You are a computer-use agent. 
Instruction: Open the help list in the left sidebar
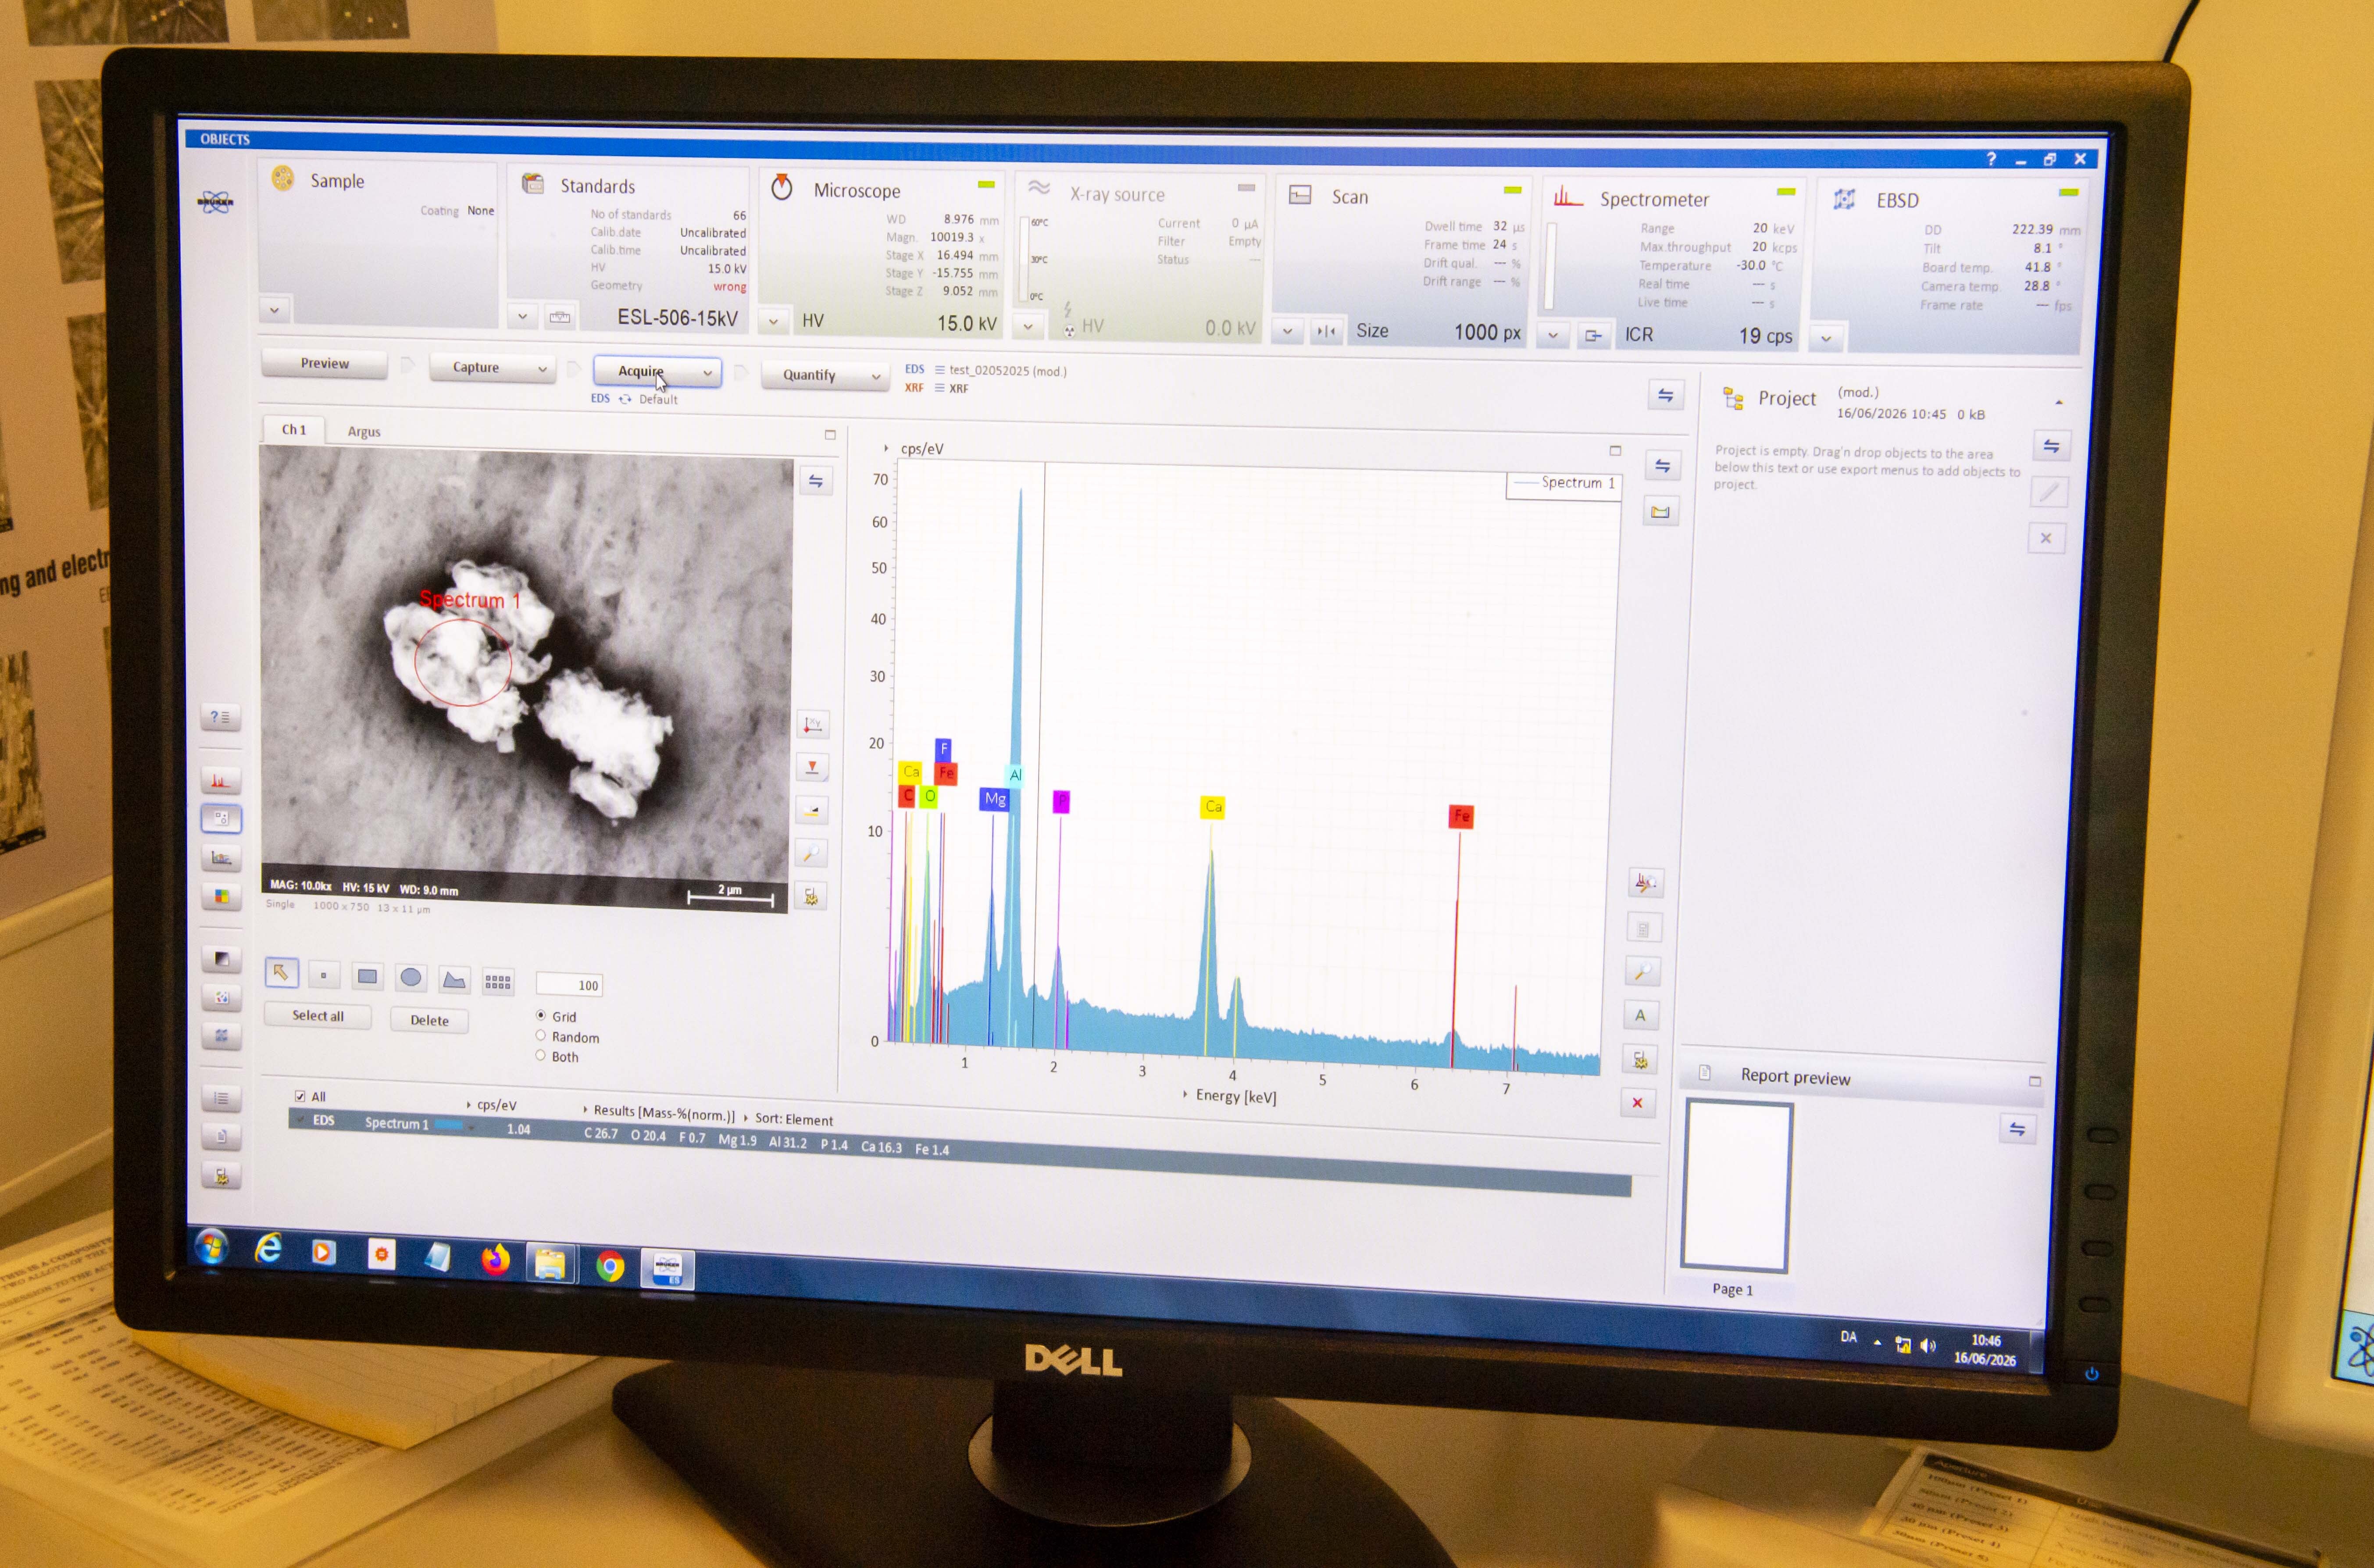click(220, 717)
